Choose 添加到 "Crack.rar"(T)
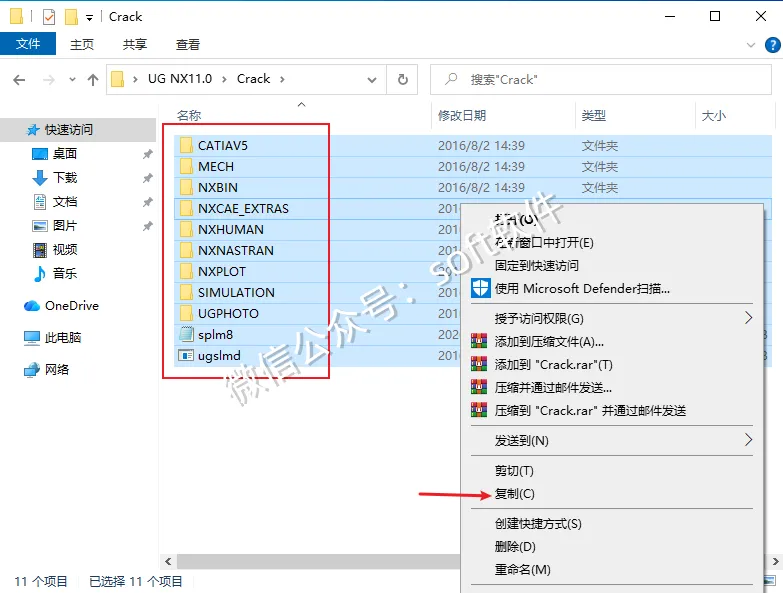 pos(612,364)
